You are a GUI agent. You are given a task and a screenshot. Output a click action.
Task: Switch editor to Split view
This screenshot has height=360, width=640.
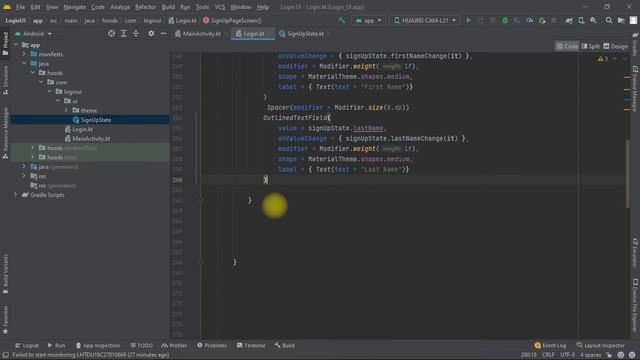click(591, 46)
